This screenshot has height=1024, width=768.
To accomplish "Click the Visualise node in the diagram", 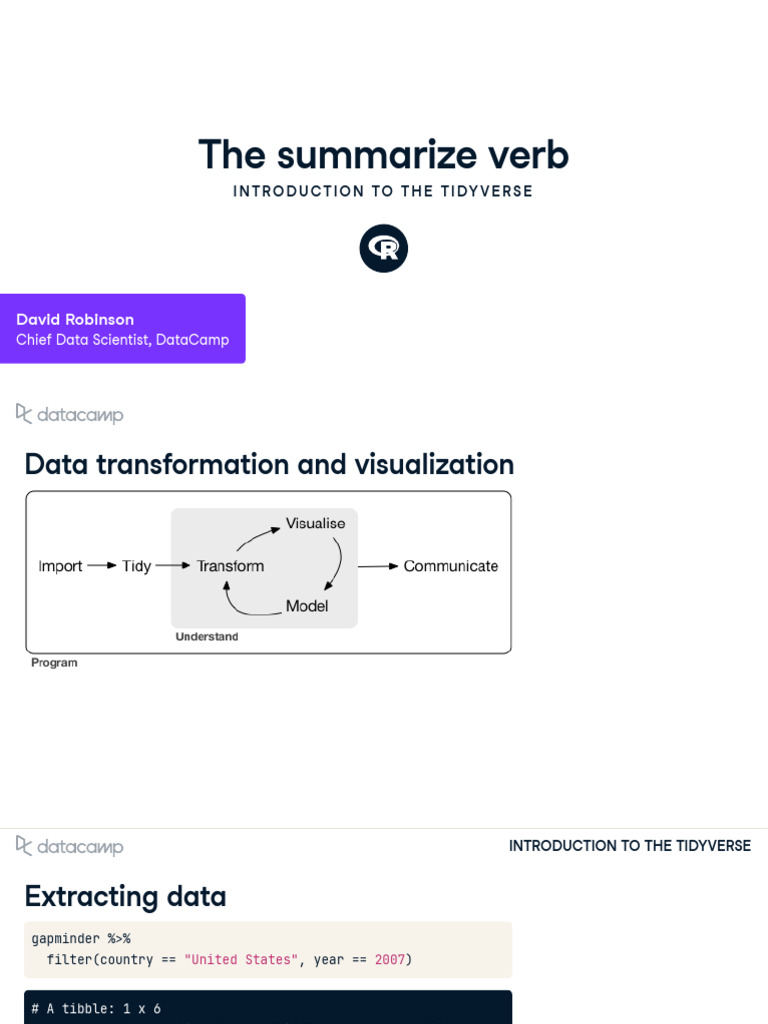I will (x=315, y=523).
